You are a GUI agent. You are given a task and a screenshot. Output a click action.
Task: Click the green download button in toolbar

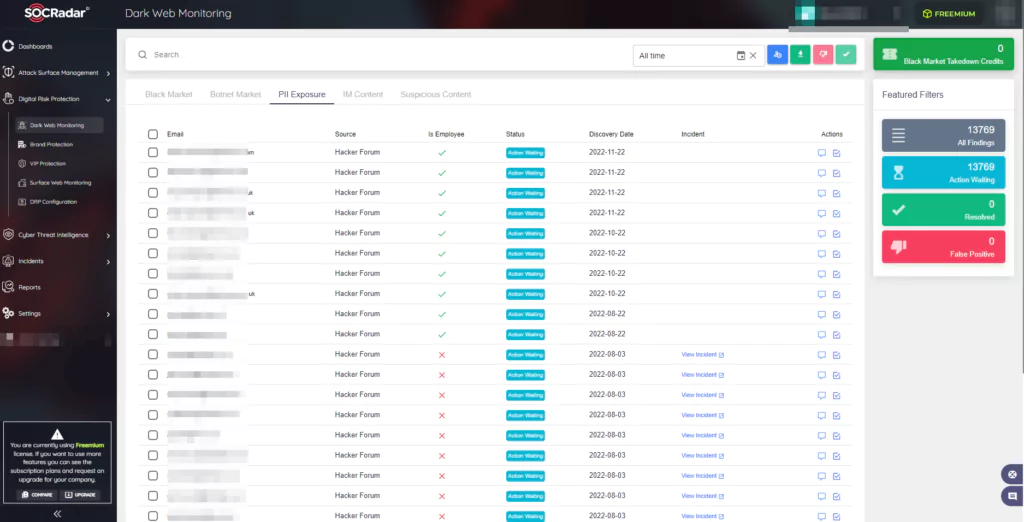point(800,55)
